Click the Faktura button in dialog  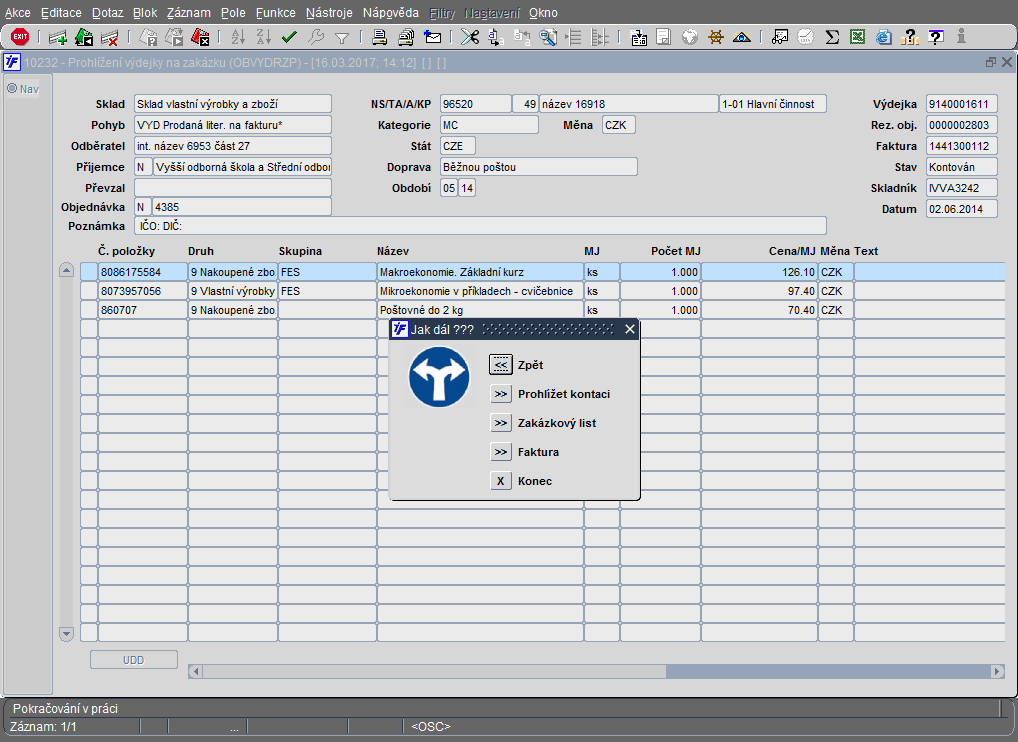501,452
